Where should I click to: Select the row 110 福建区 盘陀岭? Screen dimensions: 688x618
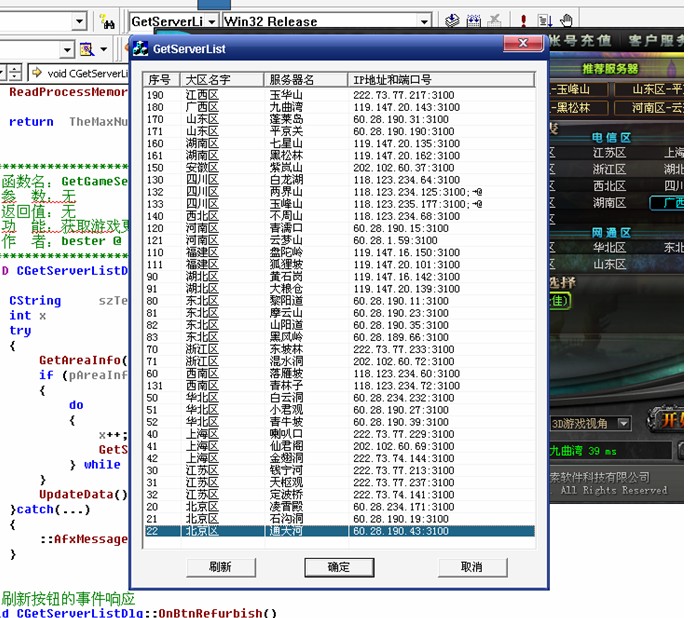339,252
